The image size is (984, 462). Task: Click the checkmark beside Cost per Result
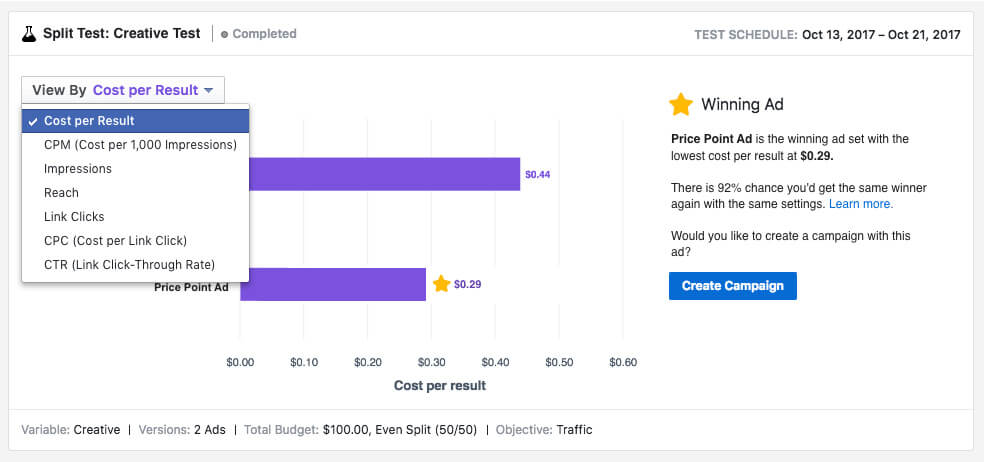(33, 121)
